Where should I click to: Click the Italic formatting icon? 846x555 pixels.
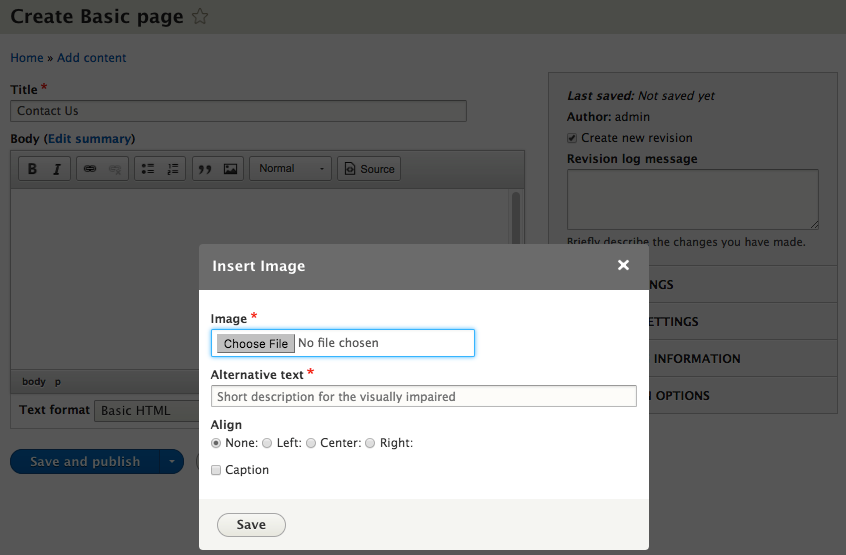57,169
